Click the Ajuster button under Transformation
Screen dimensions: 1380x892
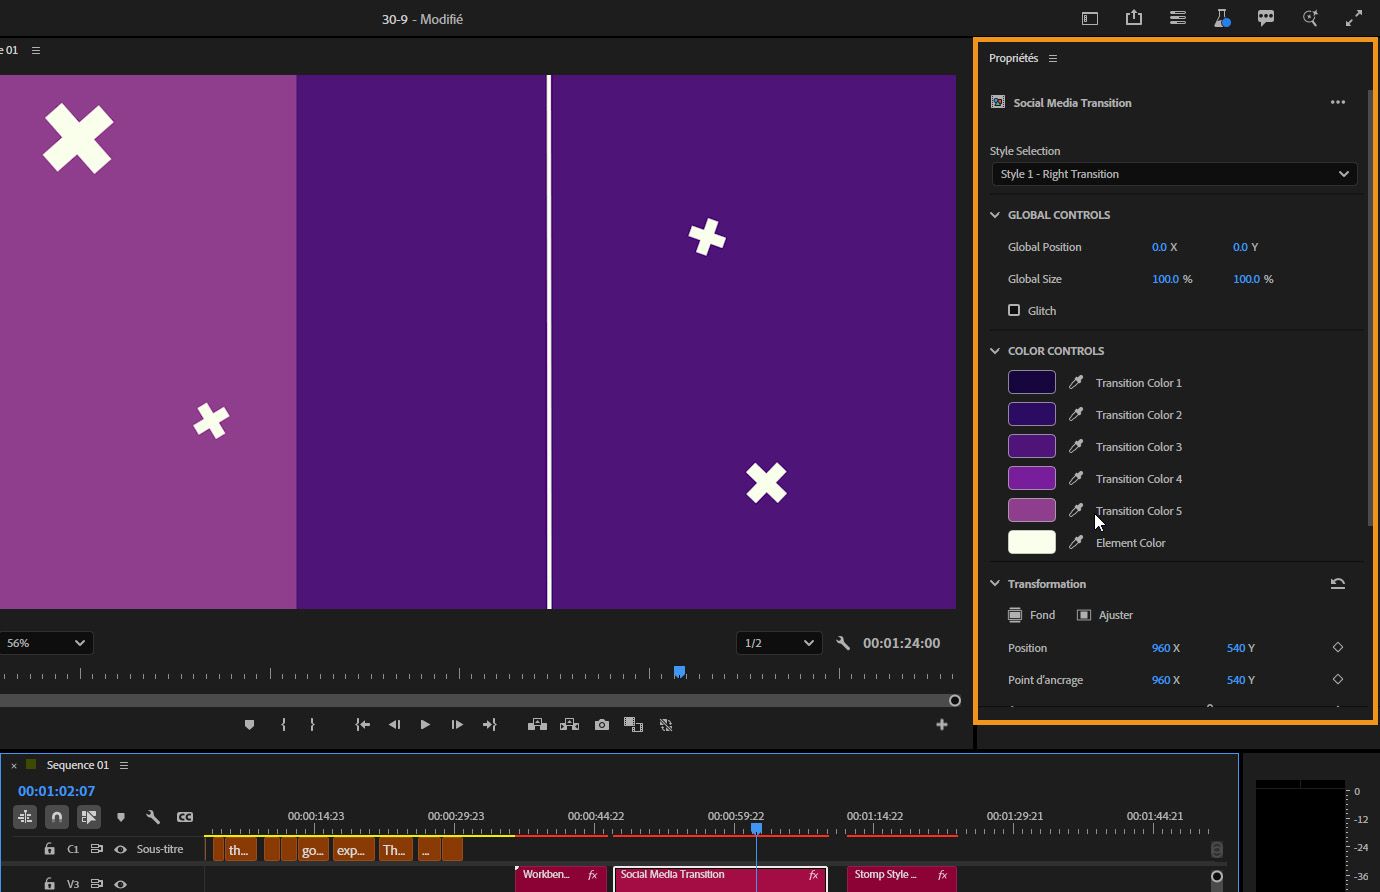[1105, 615]
